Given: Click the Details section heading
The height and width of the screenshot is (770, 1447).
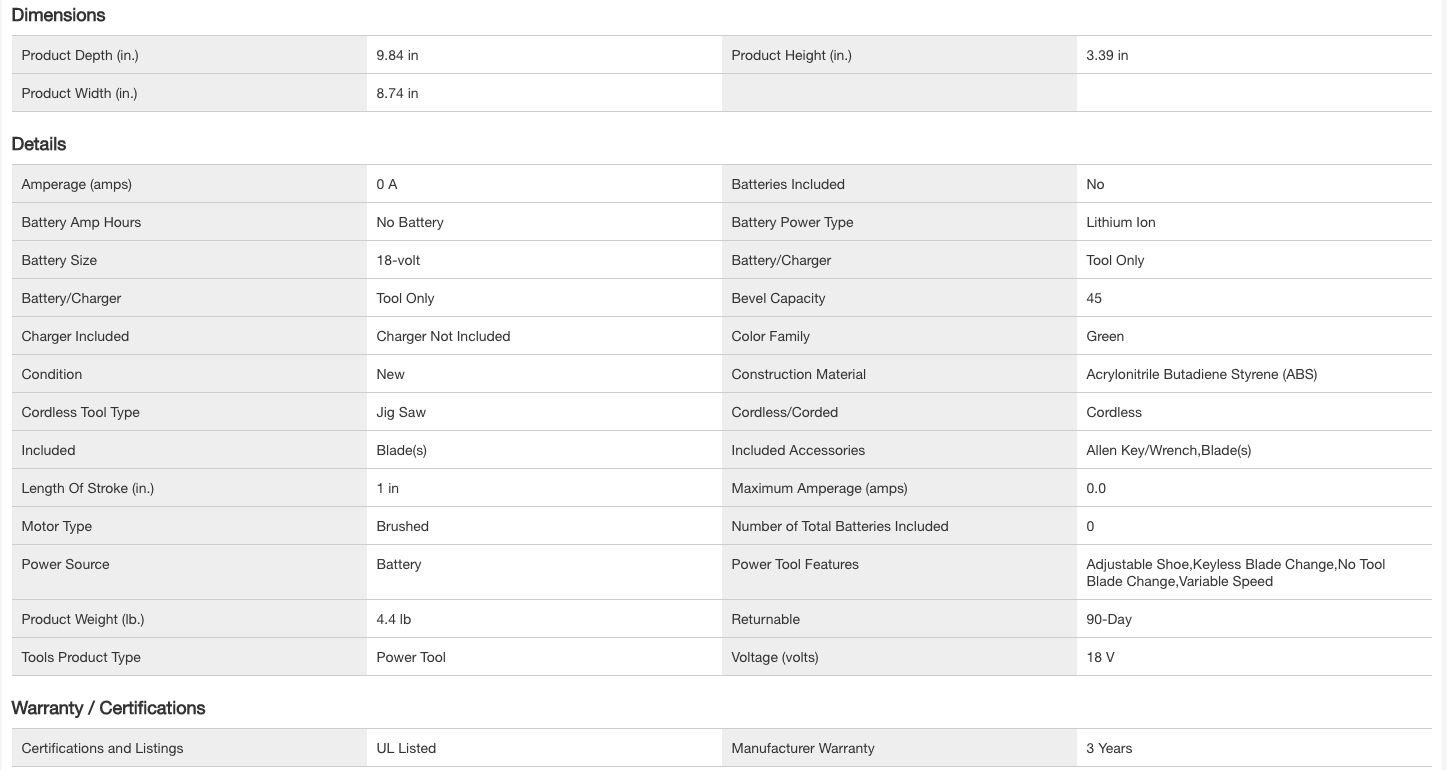Looking at the screenshot, I should click(39, 144).
